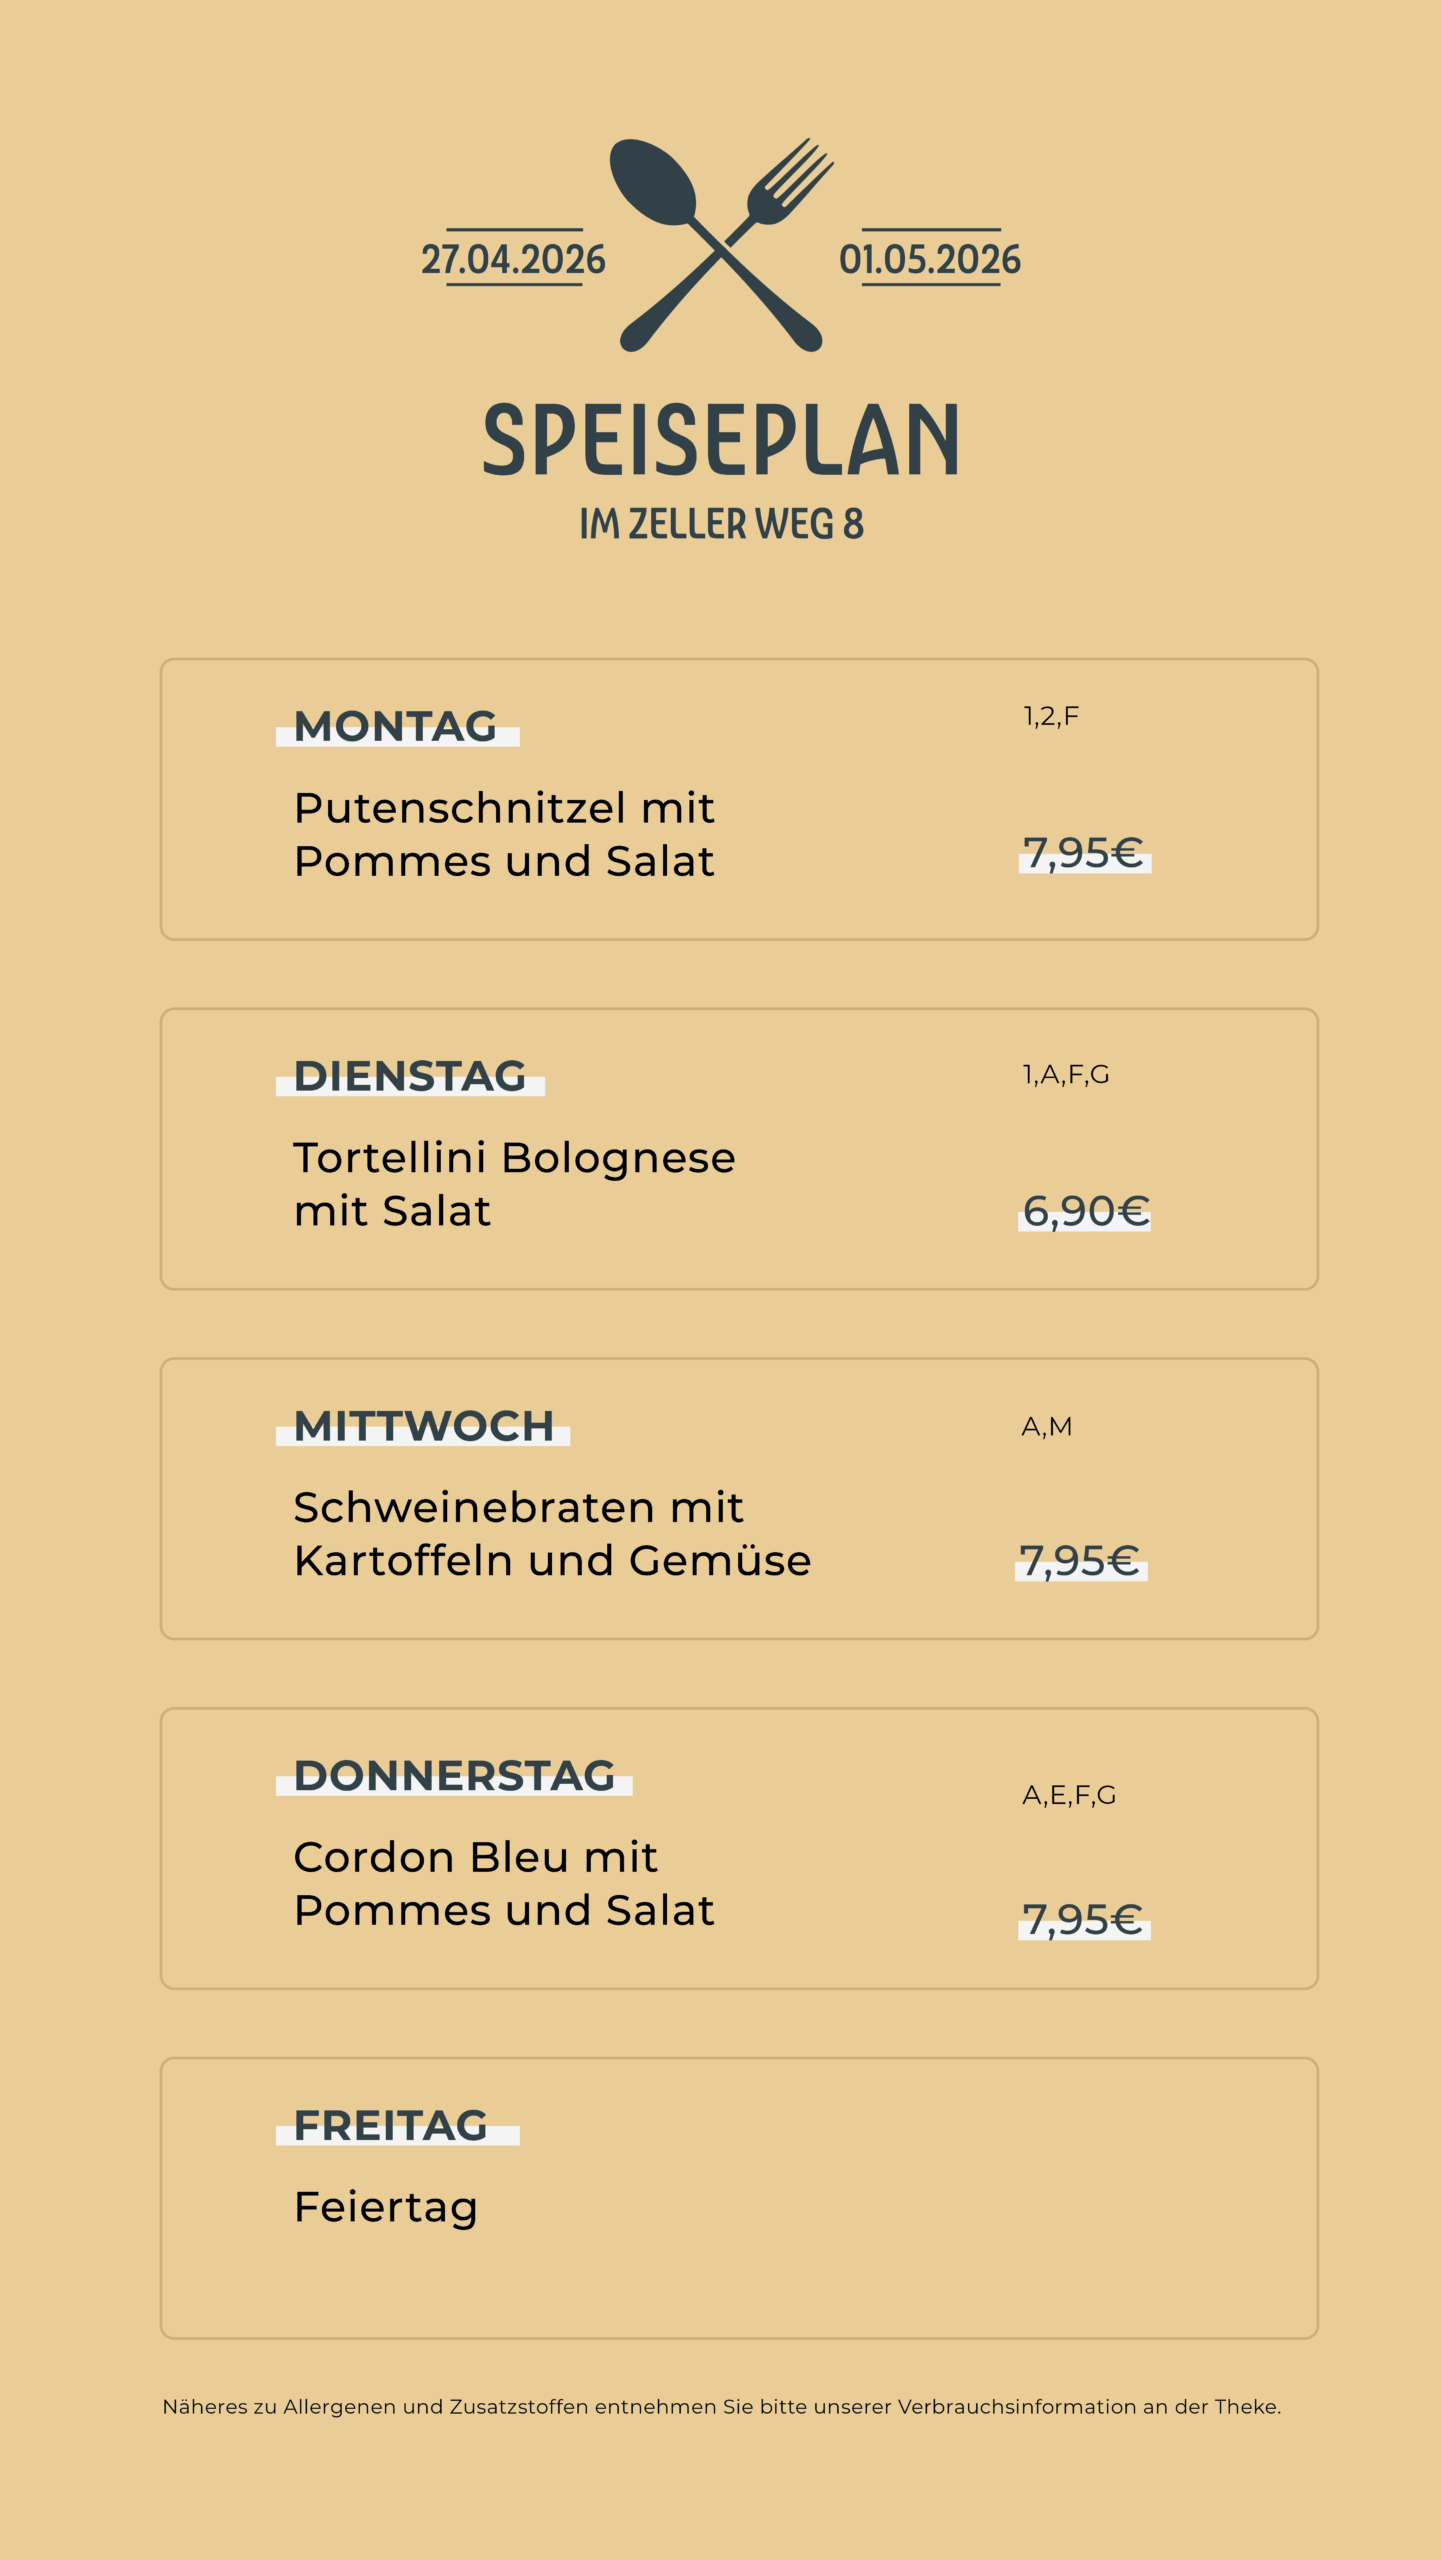Click the Monday allergen codes 1,2,F

(x=1050, y=716)
